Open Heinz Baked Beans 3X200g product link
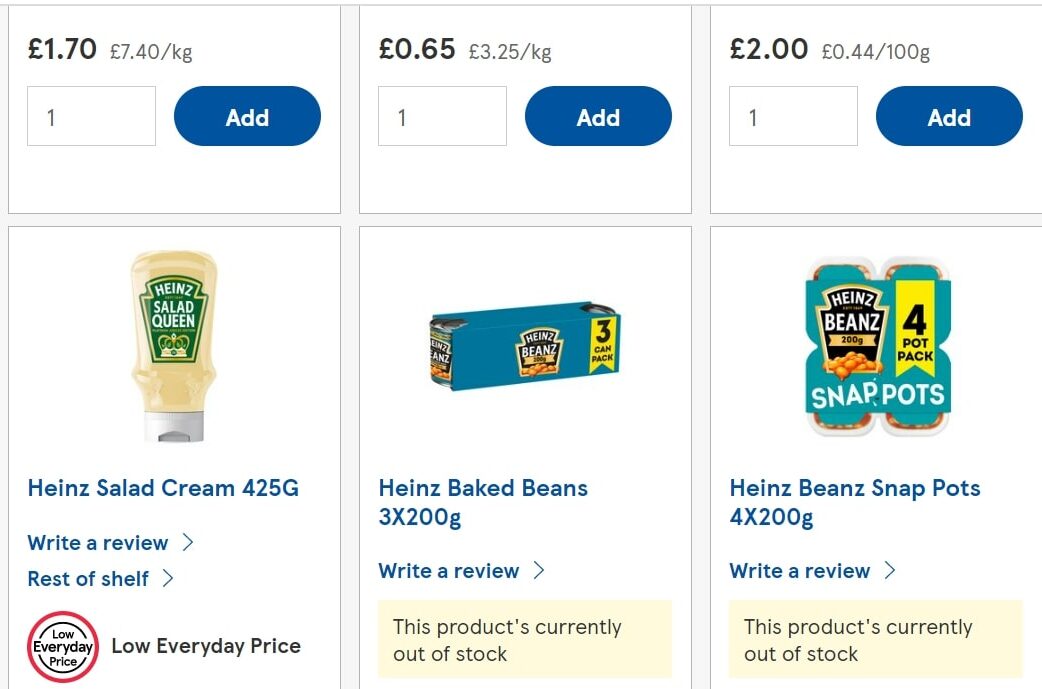The width and height of the screenshot is (1042, 689). [x=483, y=502]
